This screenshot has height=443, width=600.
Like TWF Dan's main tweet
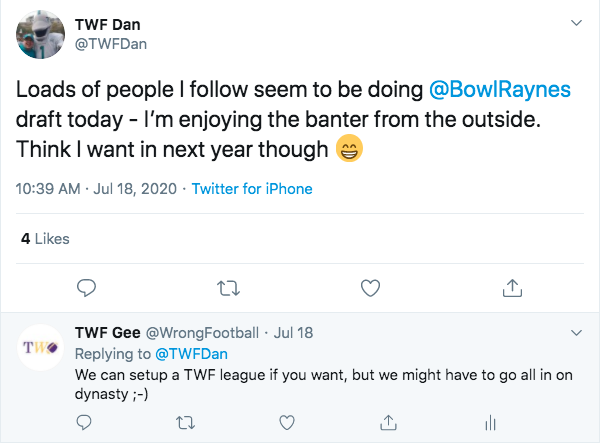(370, 287)
